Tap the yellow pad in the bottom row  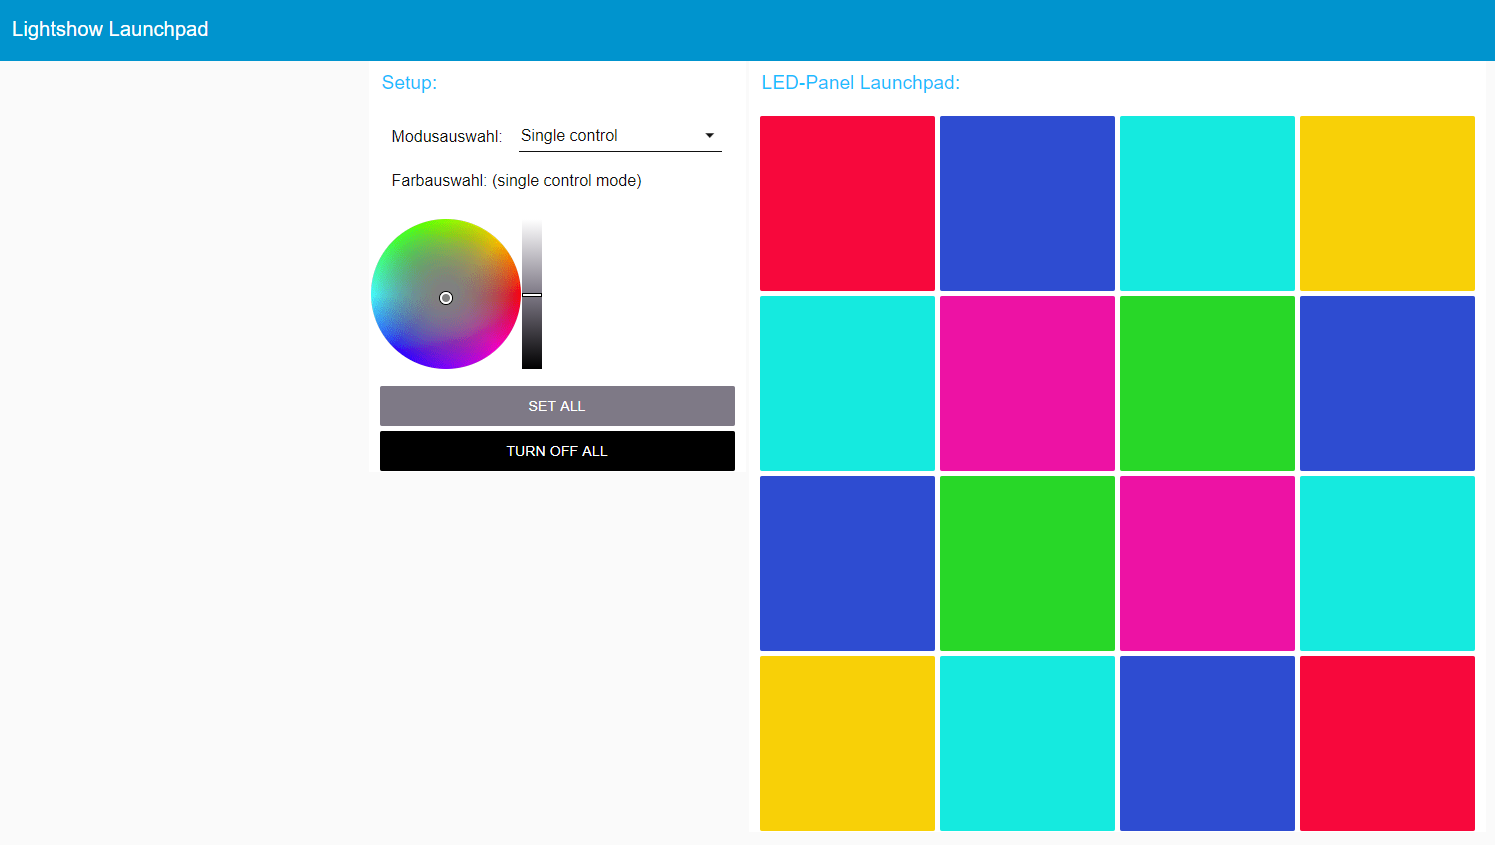(x=847, y=743)
